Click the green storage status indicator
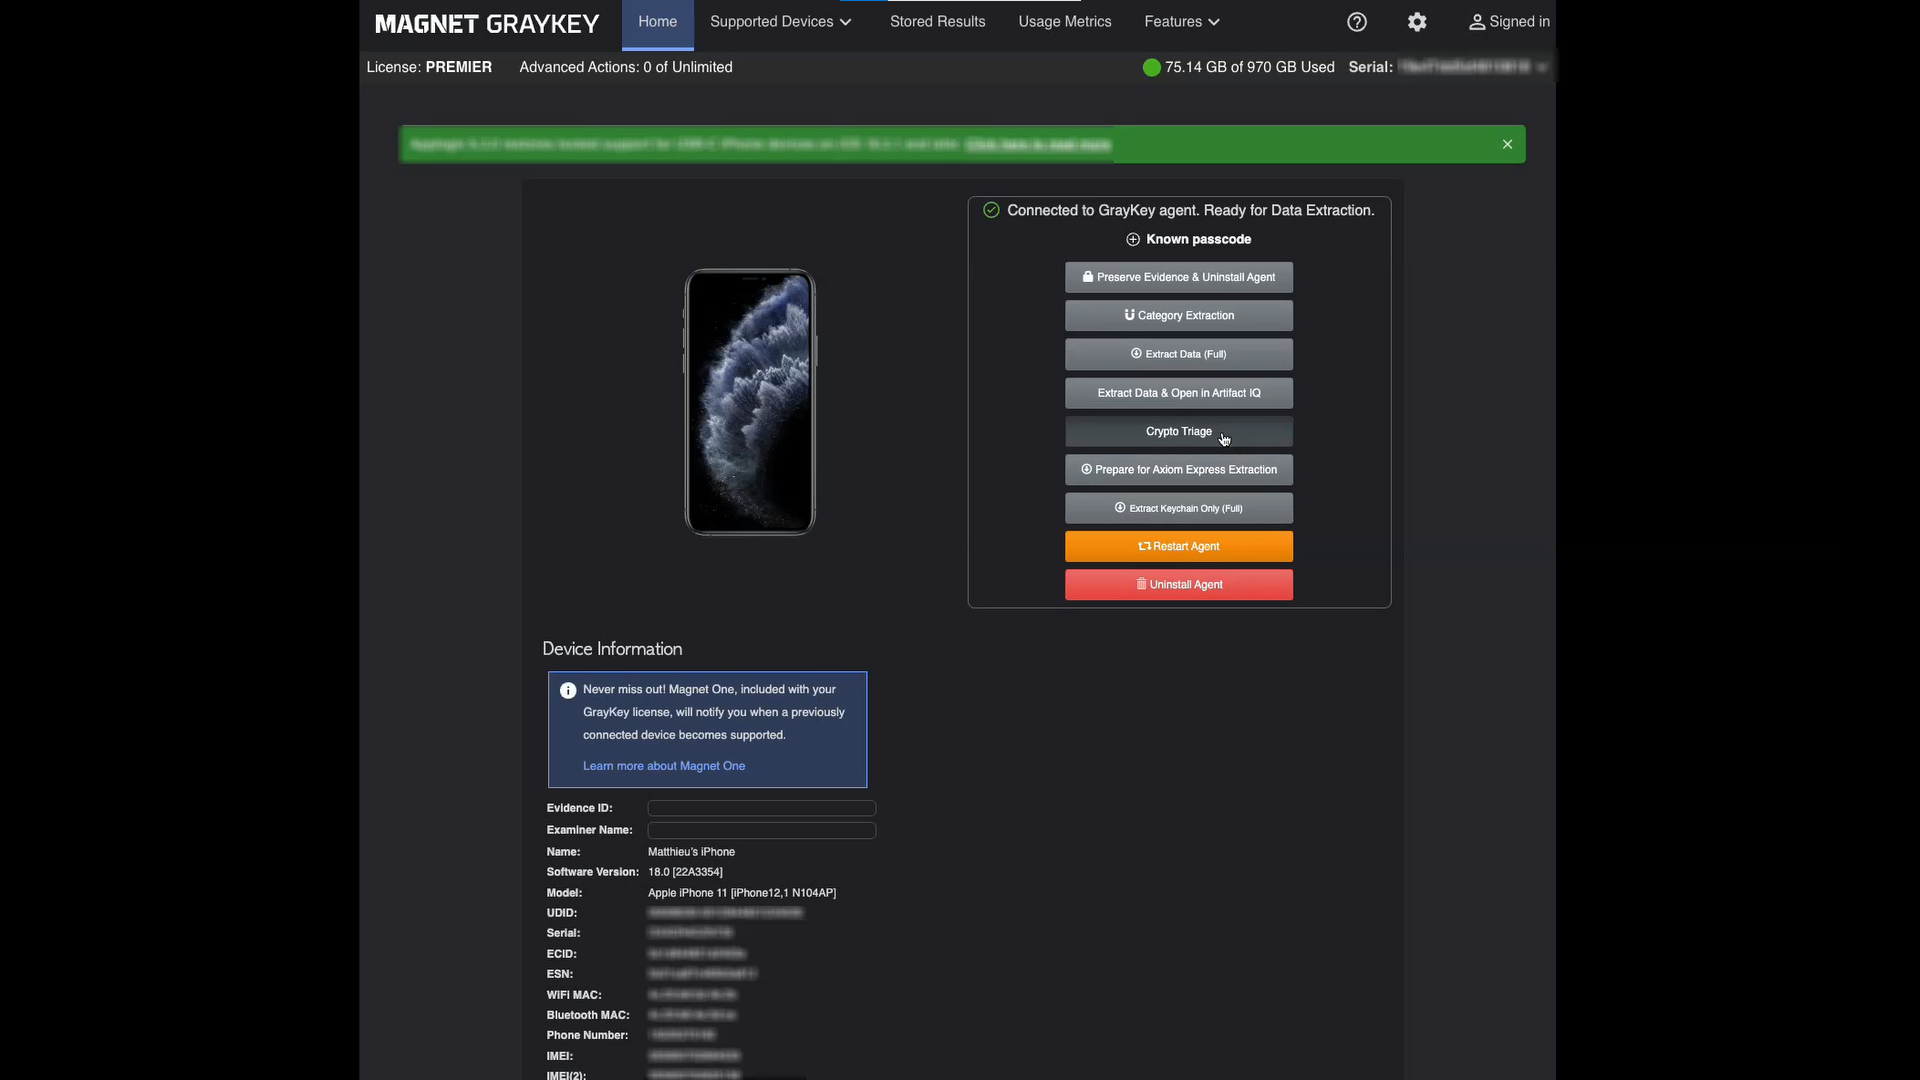 pyautogui.click(x=1151, y=67)
